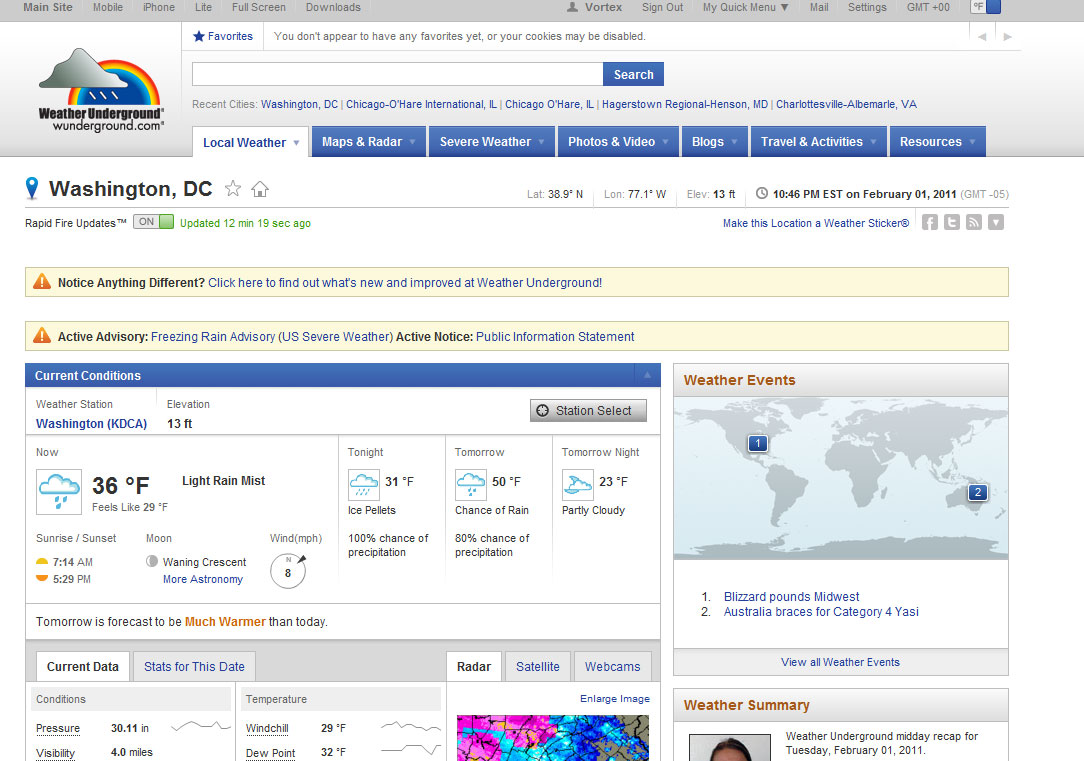
Task: Open Australia braces for Category 4 Yasi
Action: click(821, 612)
